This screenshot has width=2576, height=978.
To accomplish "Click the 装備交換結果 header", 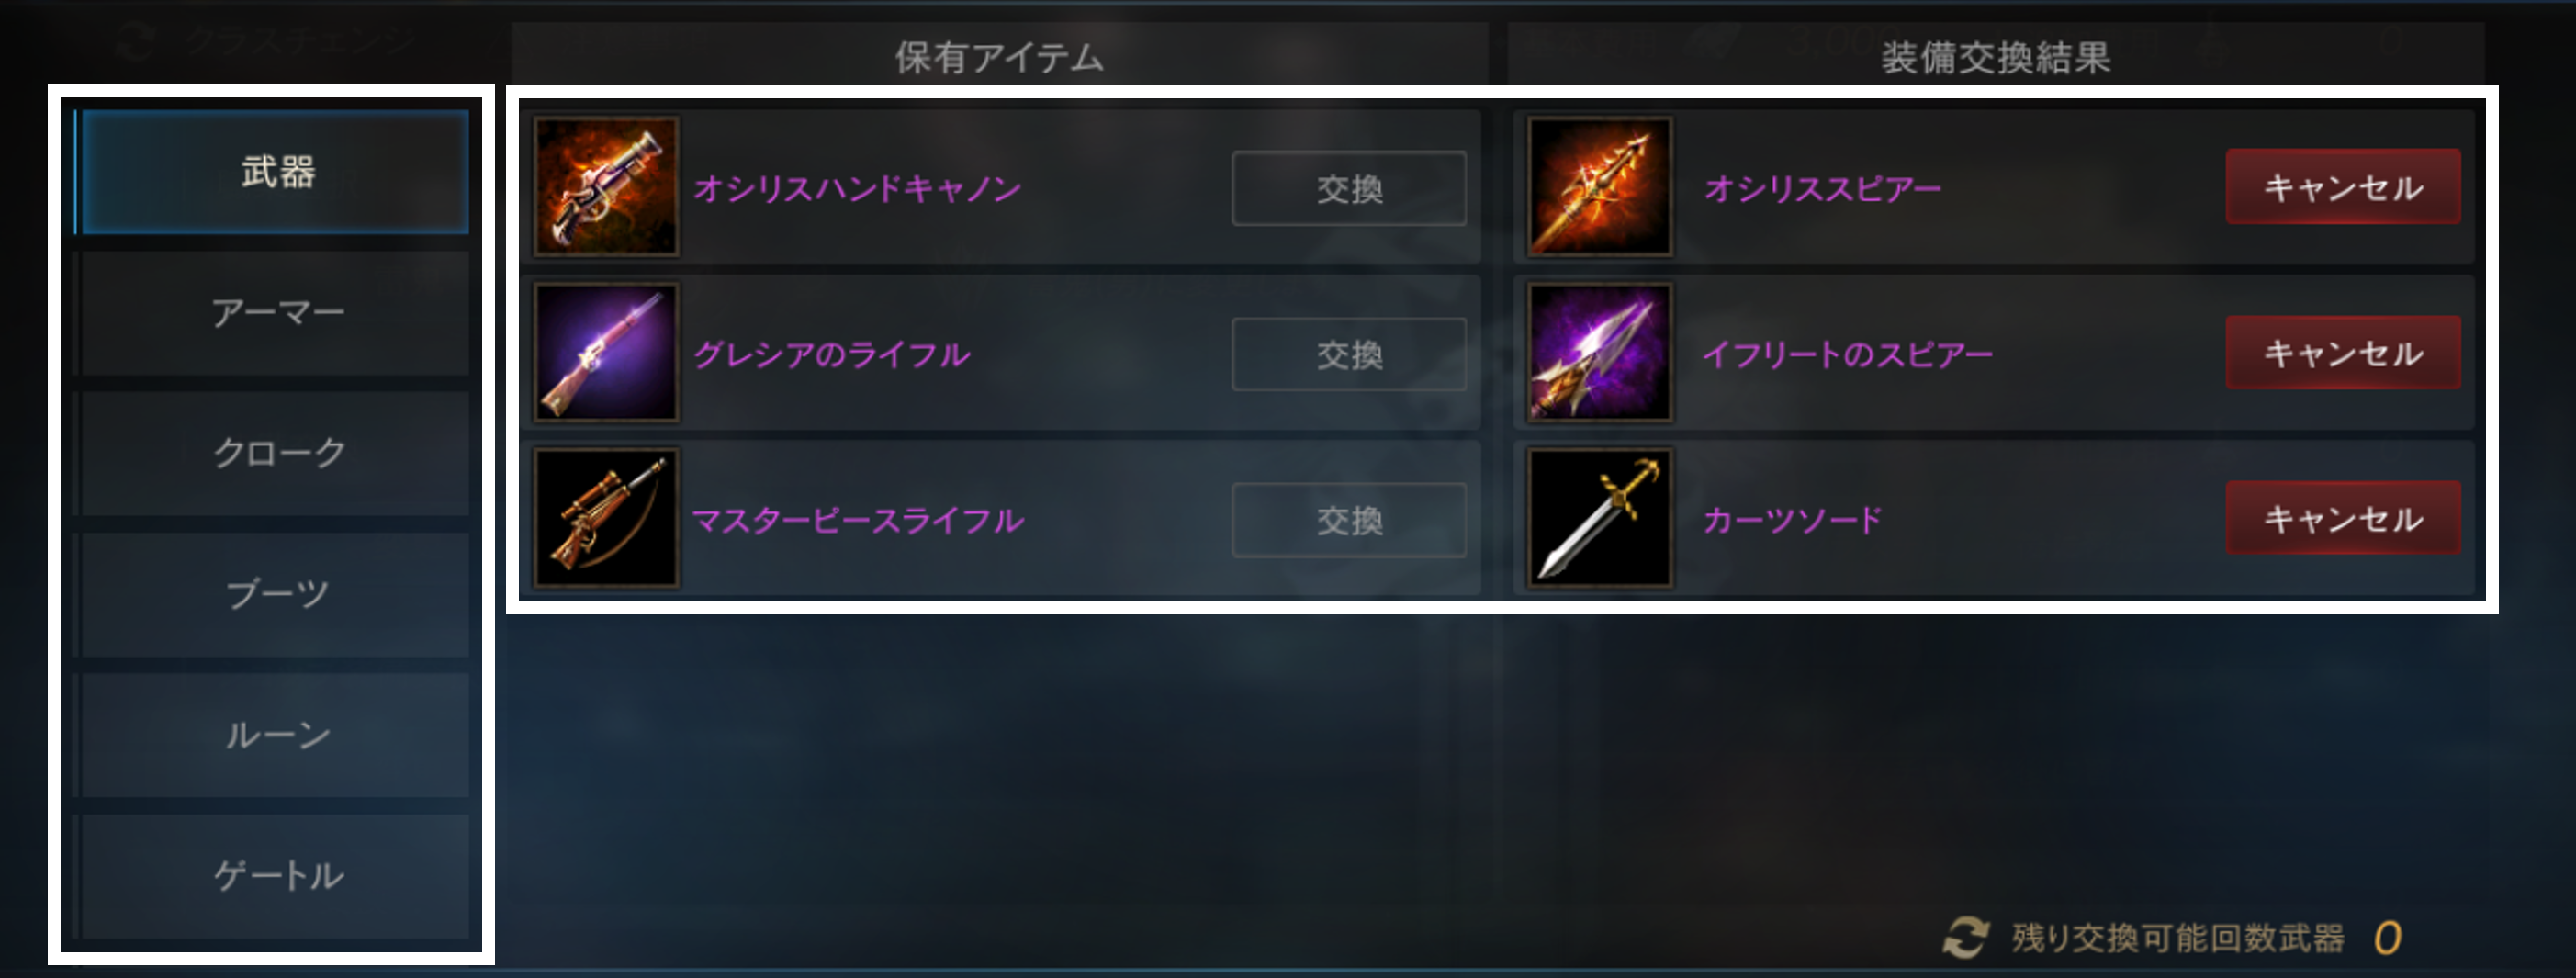I will (x=1996, y=57).
